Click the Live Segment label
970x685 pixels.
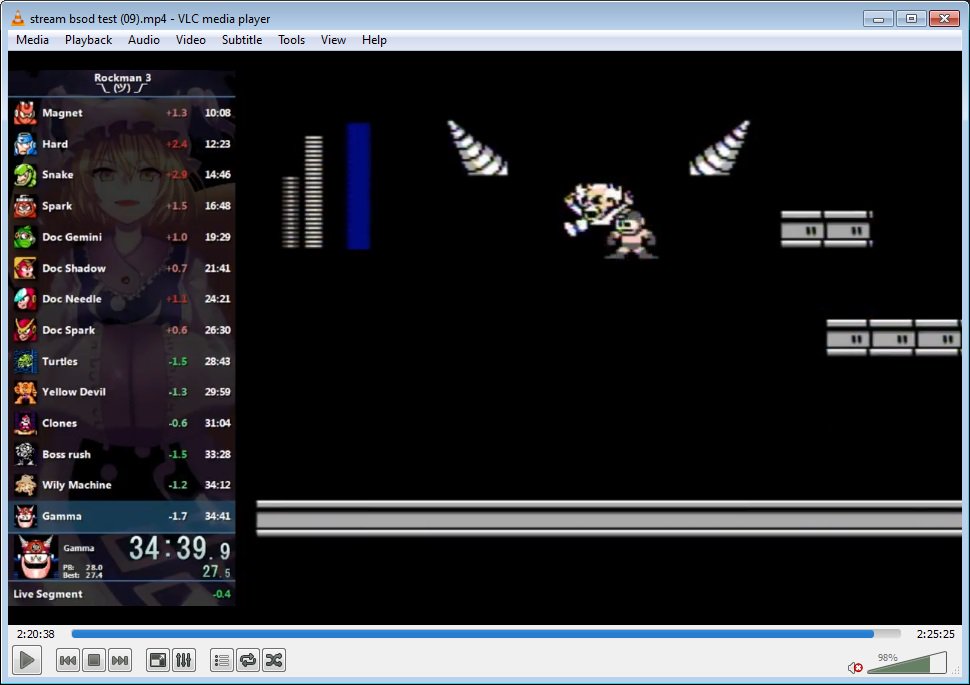(x=48, y=594)
